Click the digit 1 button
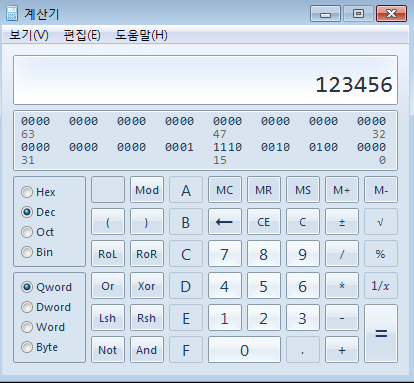This screenshot has width=414, height=383. [225, 318]
